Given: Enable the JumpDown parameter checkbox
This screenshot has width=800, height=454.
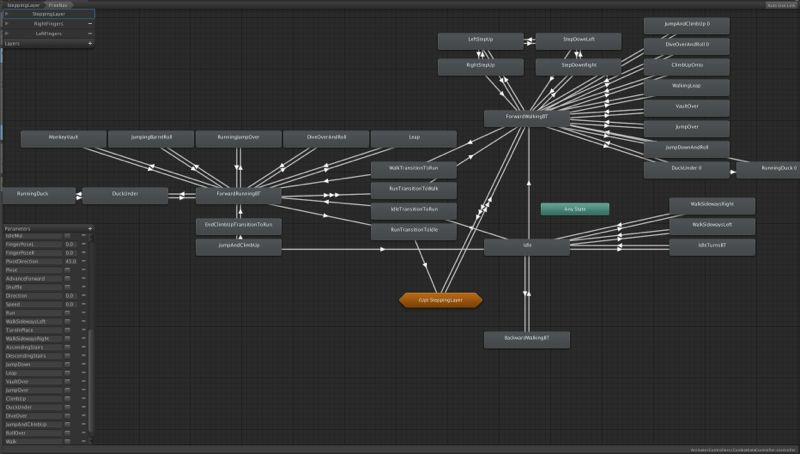Looking at the screenshot, I should tap(68, 365).
